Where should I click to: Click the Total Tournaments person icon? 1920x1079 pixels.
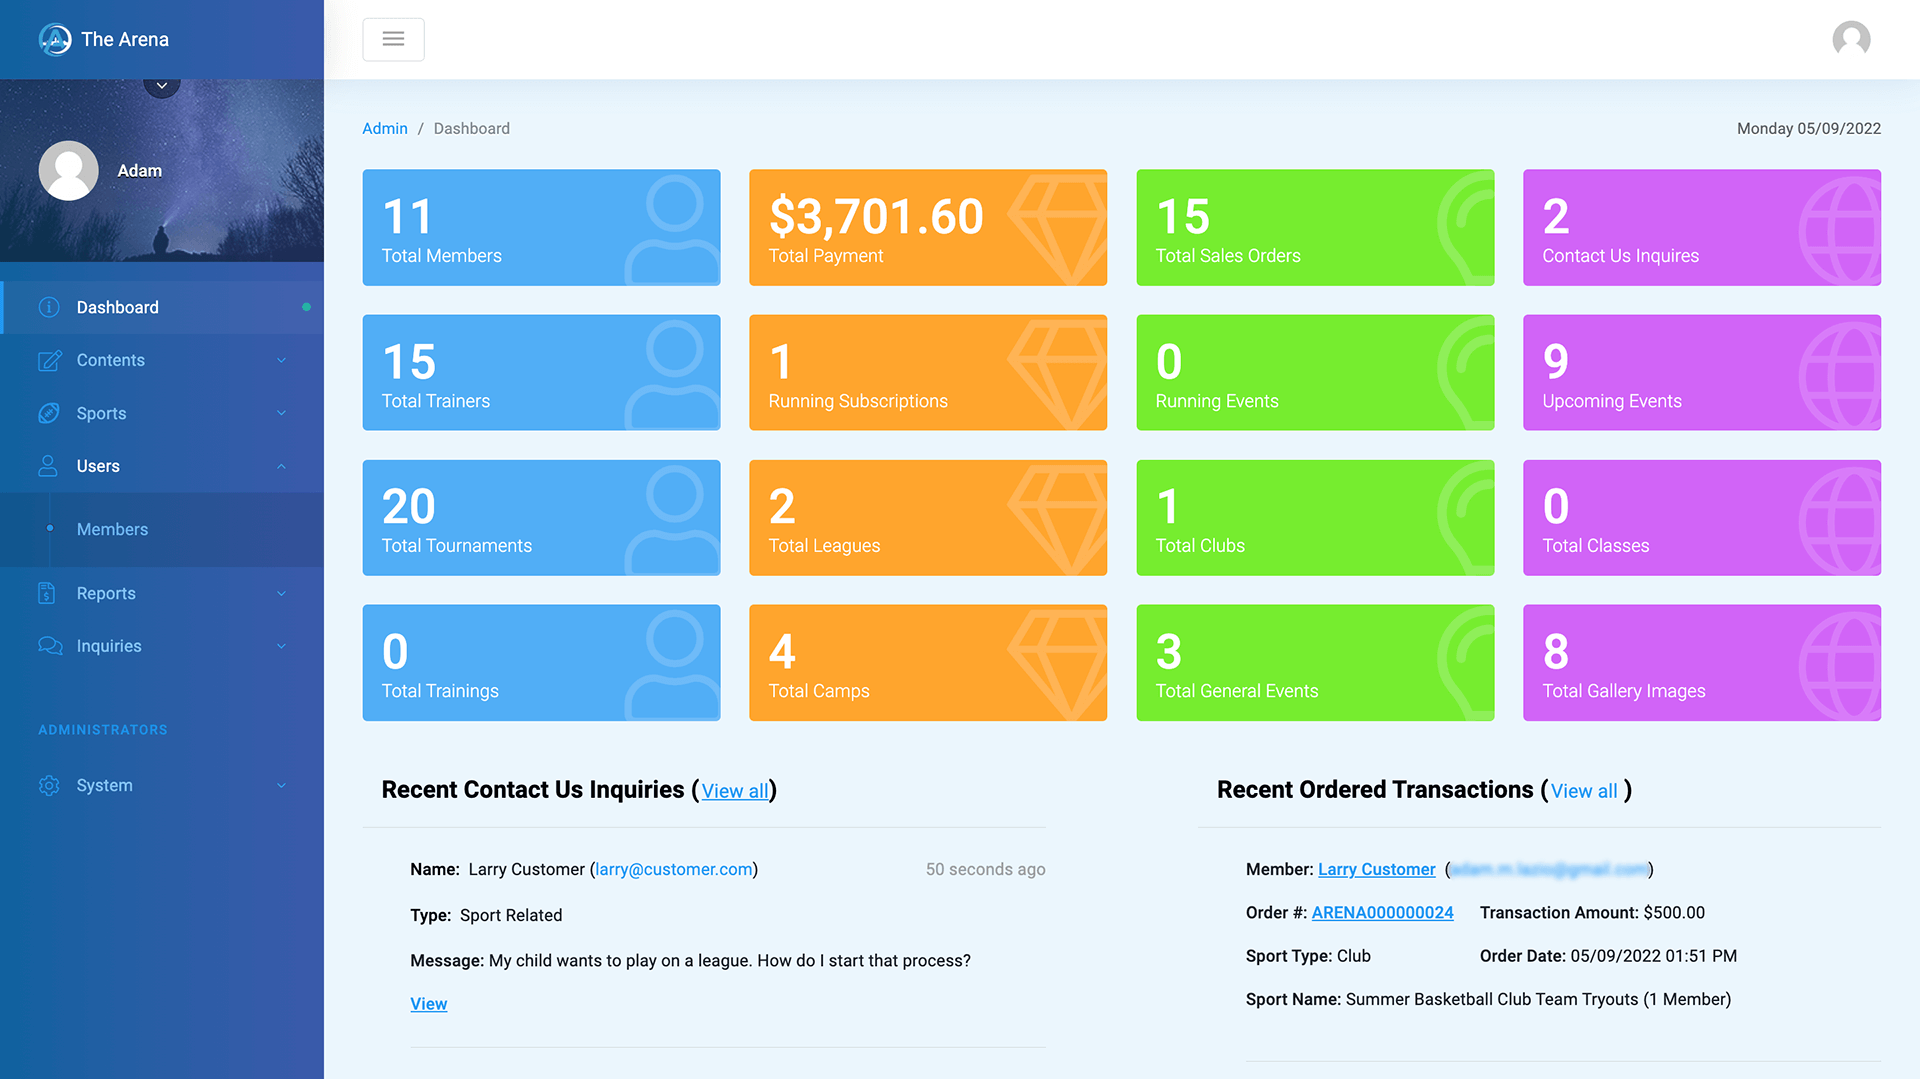pos(673,519)
